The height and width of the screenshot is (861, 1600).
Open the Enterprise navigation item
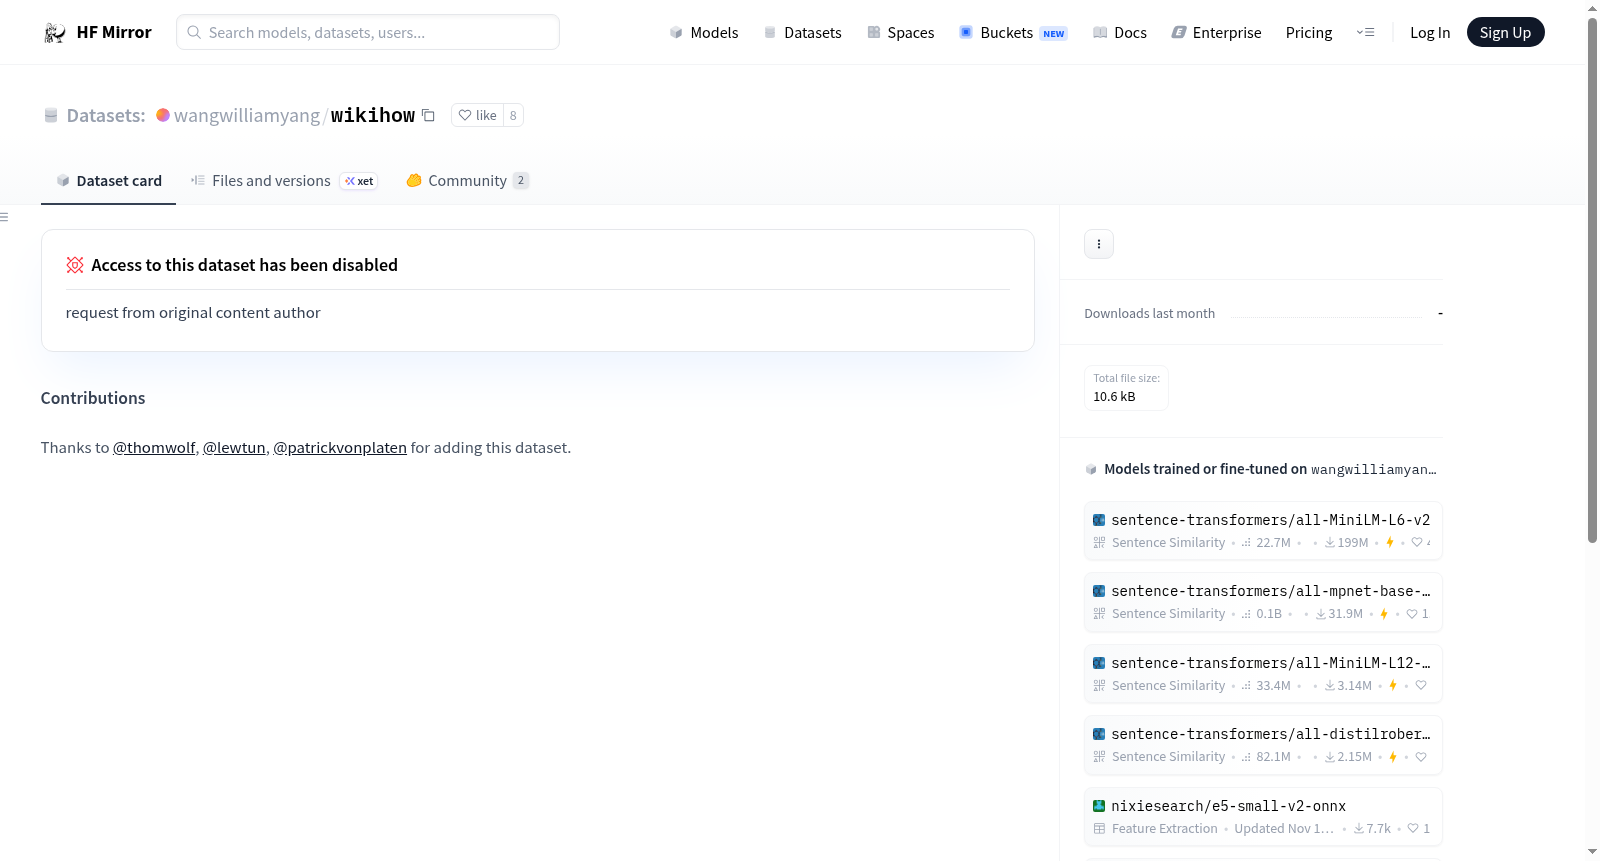coord(1216,33)
